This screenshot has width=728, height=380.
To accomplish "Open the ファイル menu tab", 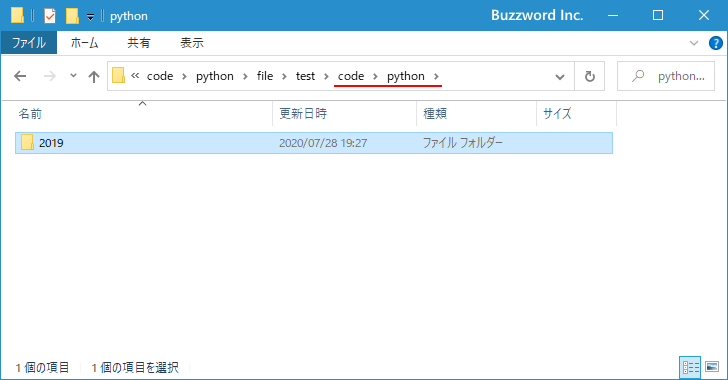I will [29, 43].
